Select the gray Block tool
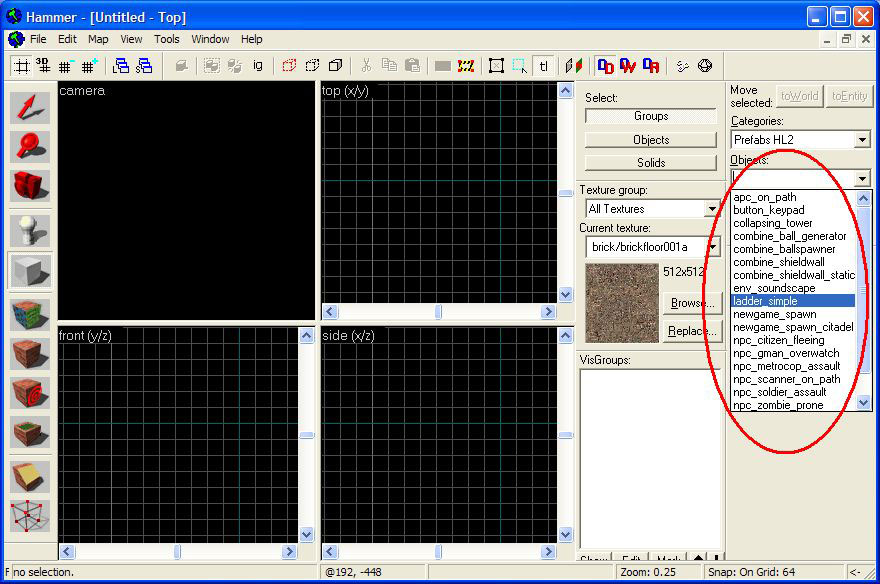880x584 pixels. pos(30,270)
